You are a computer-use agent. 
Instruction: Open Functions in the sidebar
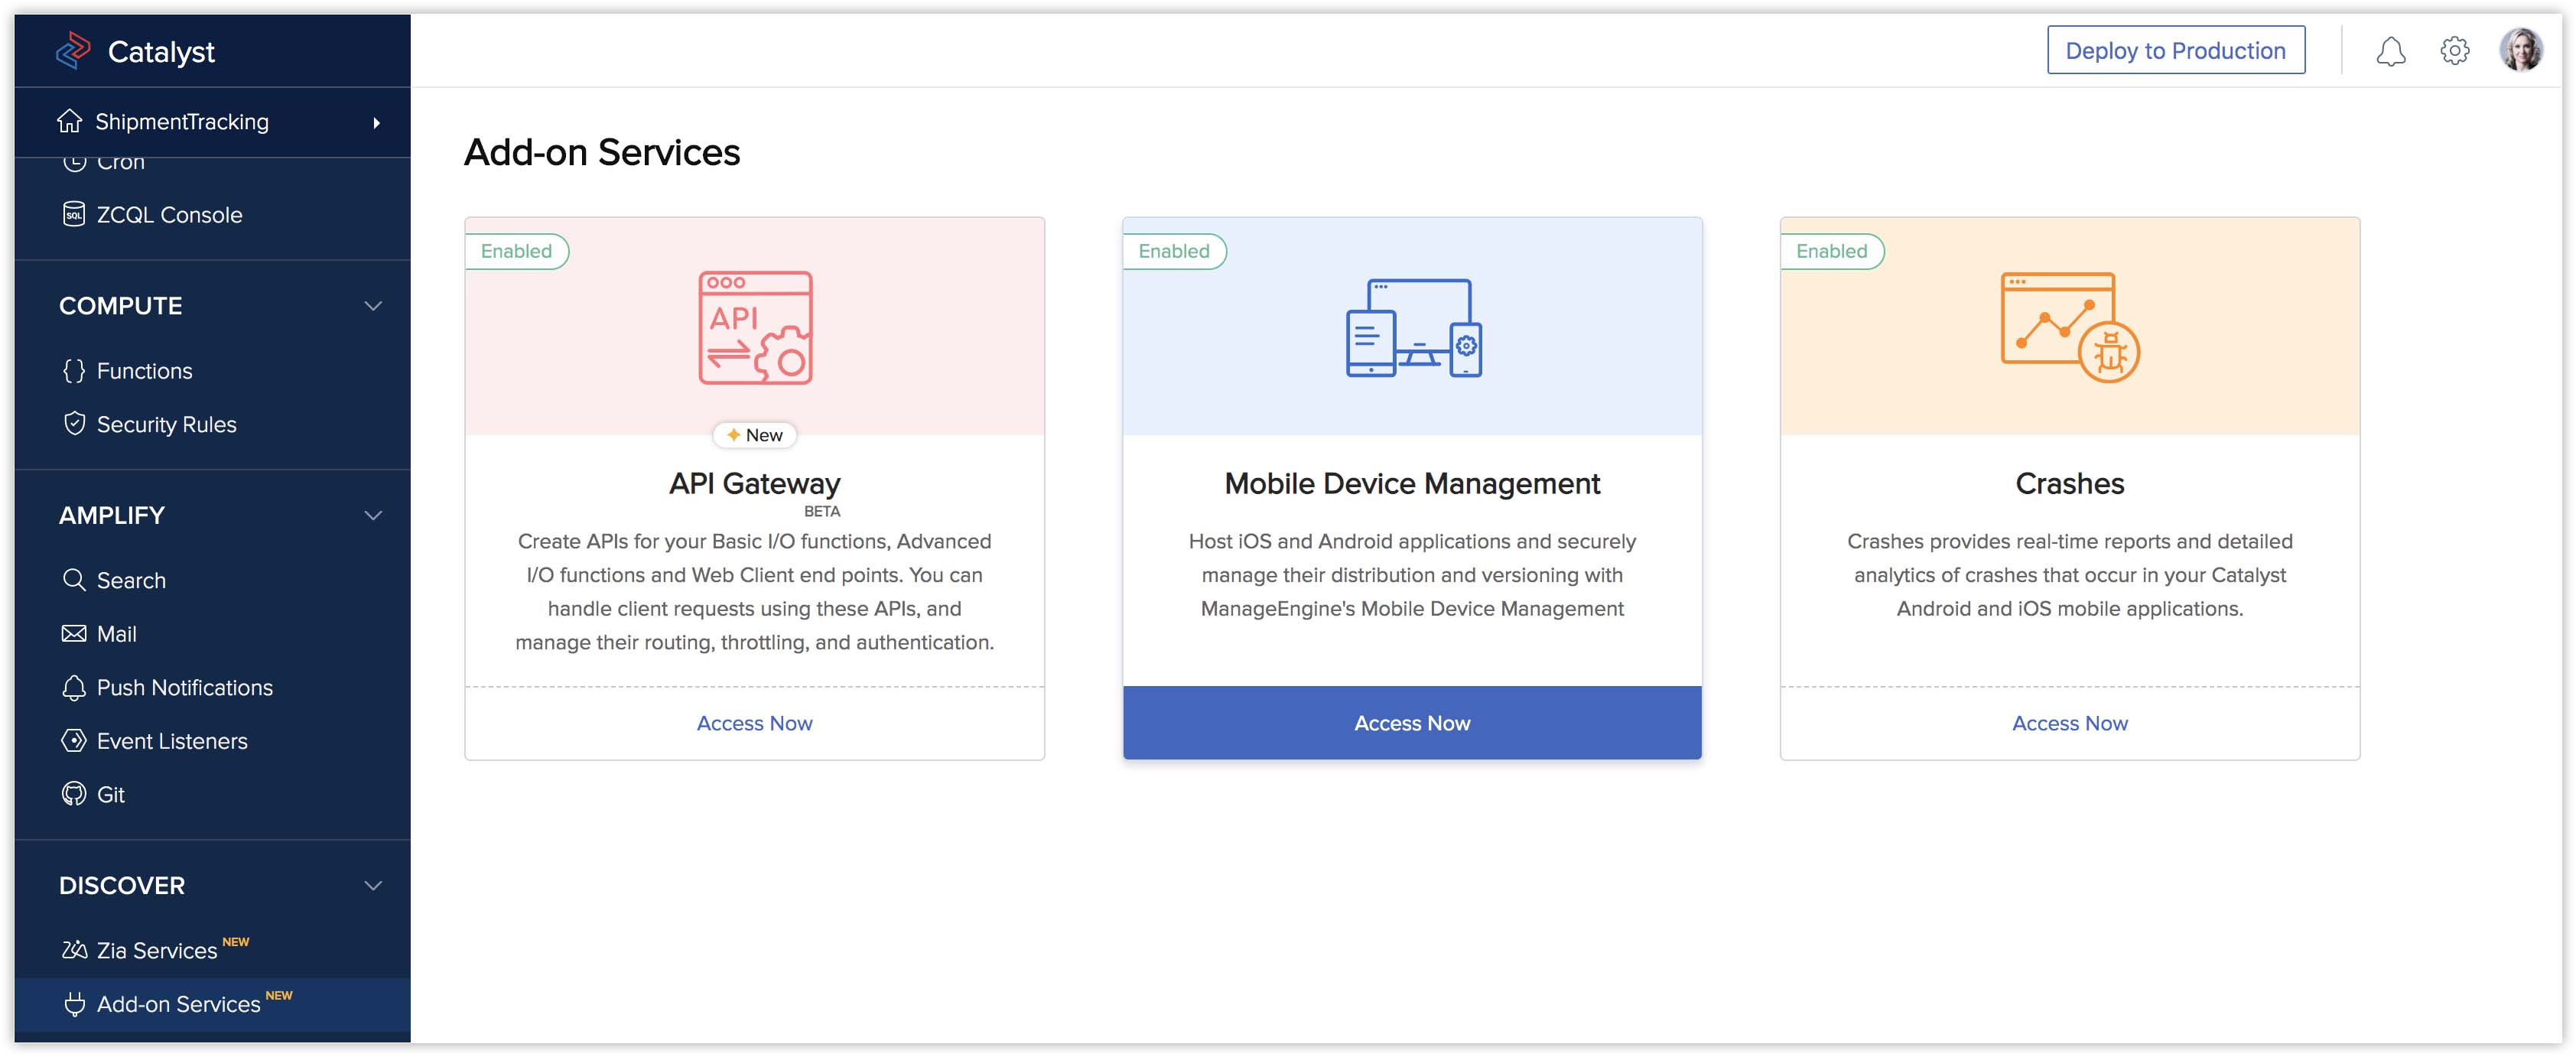[144, 371]
